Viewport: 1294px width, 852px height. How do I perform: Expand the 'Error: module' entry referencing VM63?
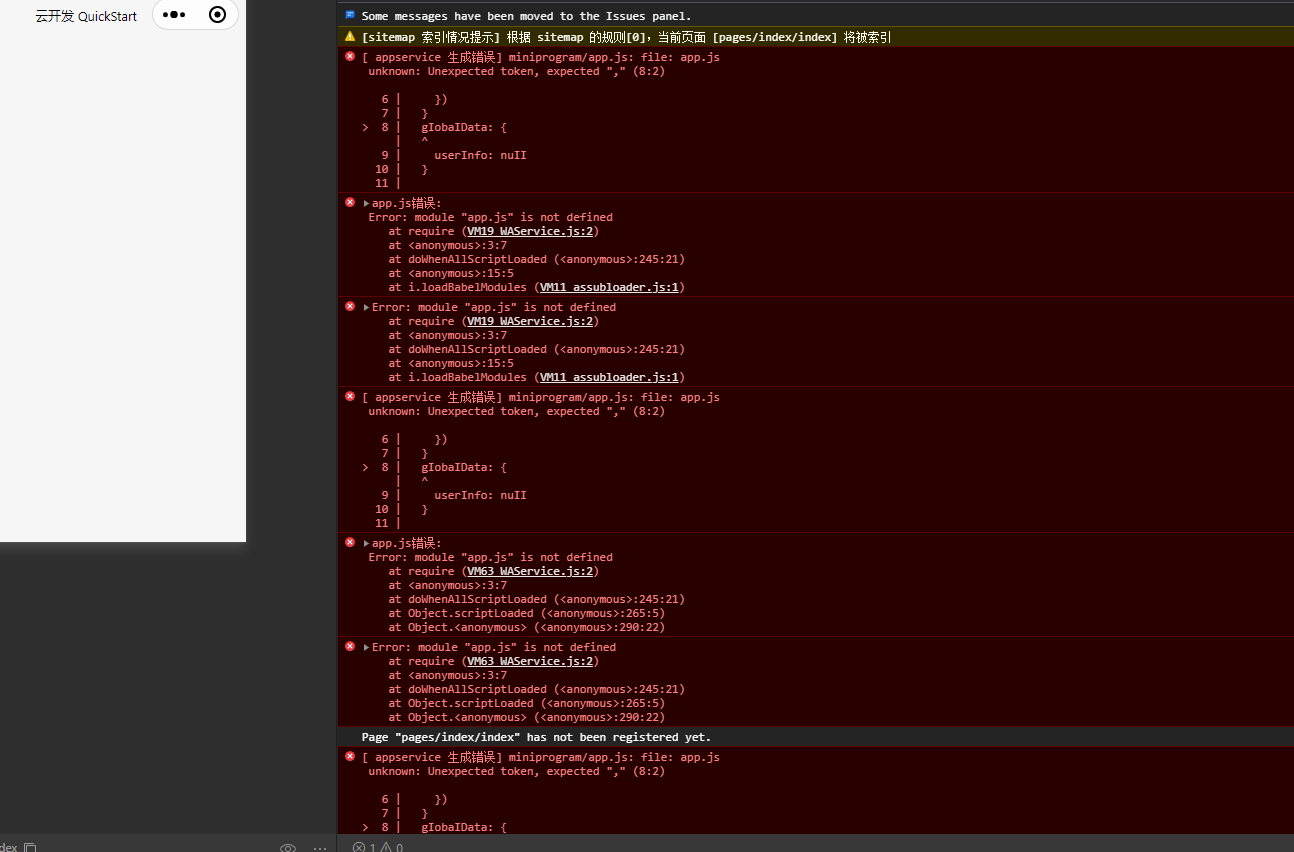coord(366,647)
